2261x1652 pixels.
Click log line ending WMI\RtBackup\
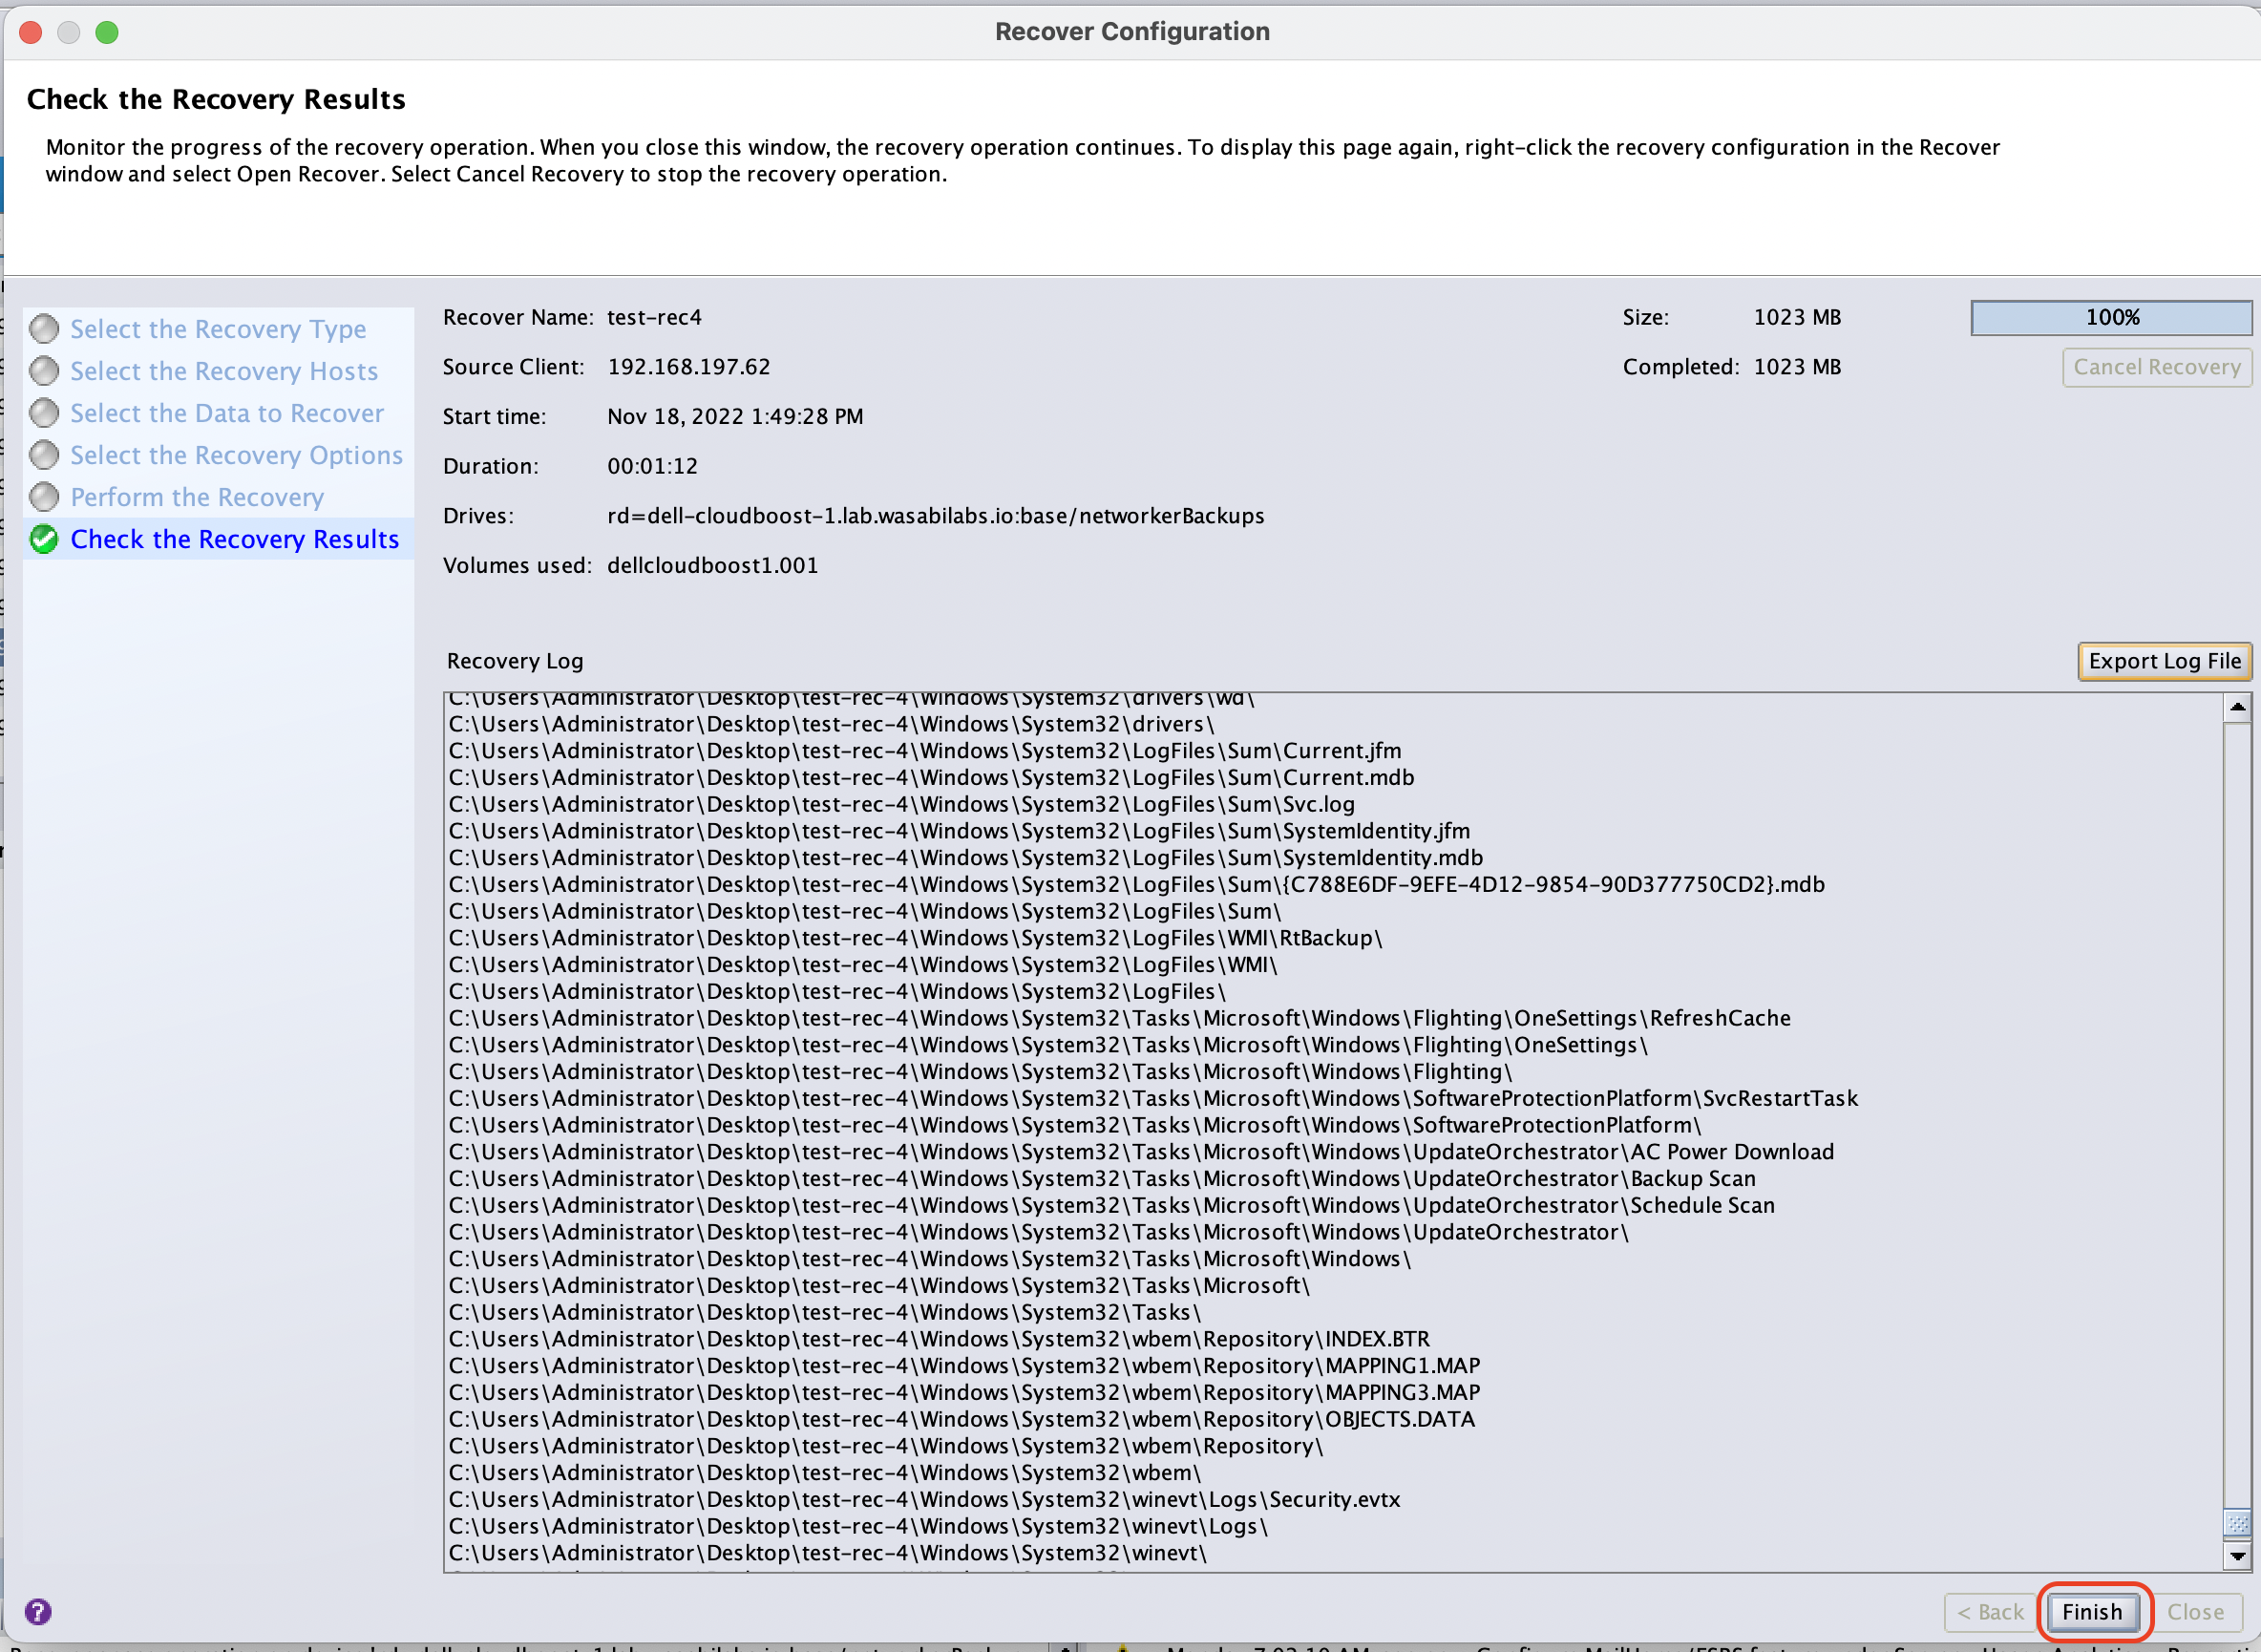pos(915,938)
